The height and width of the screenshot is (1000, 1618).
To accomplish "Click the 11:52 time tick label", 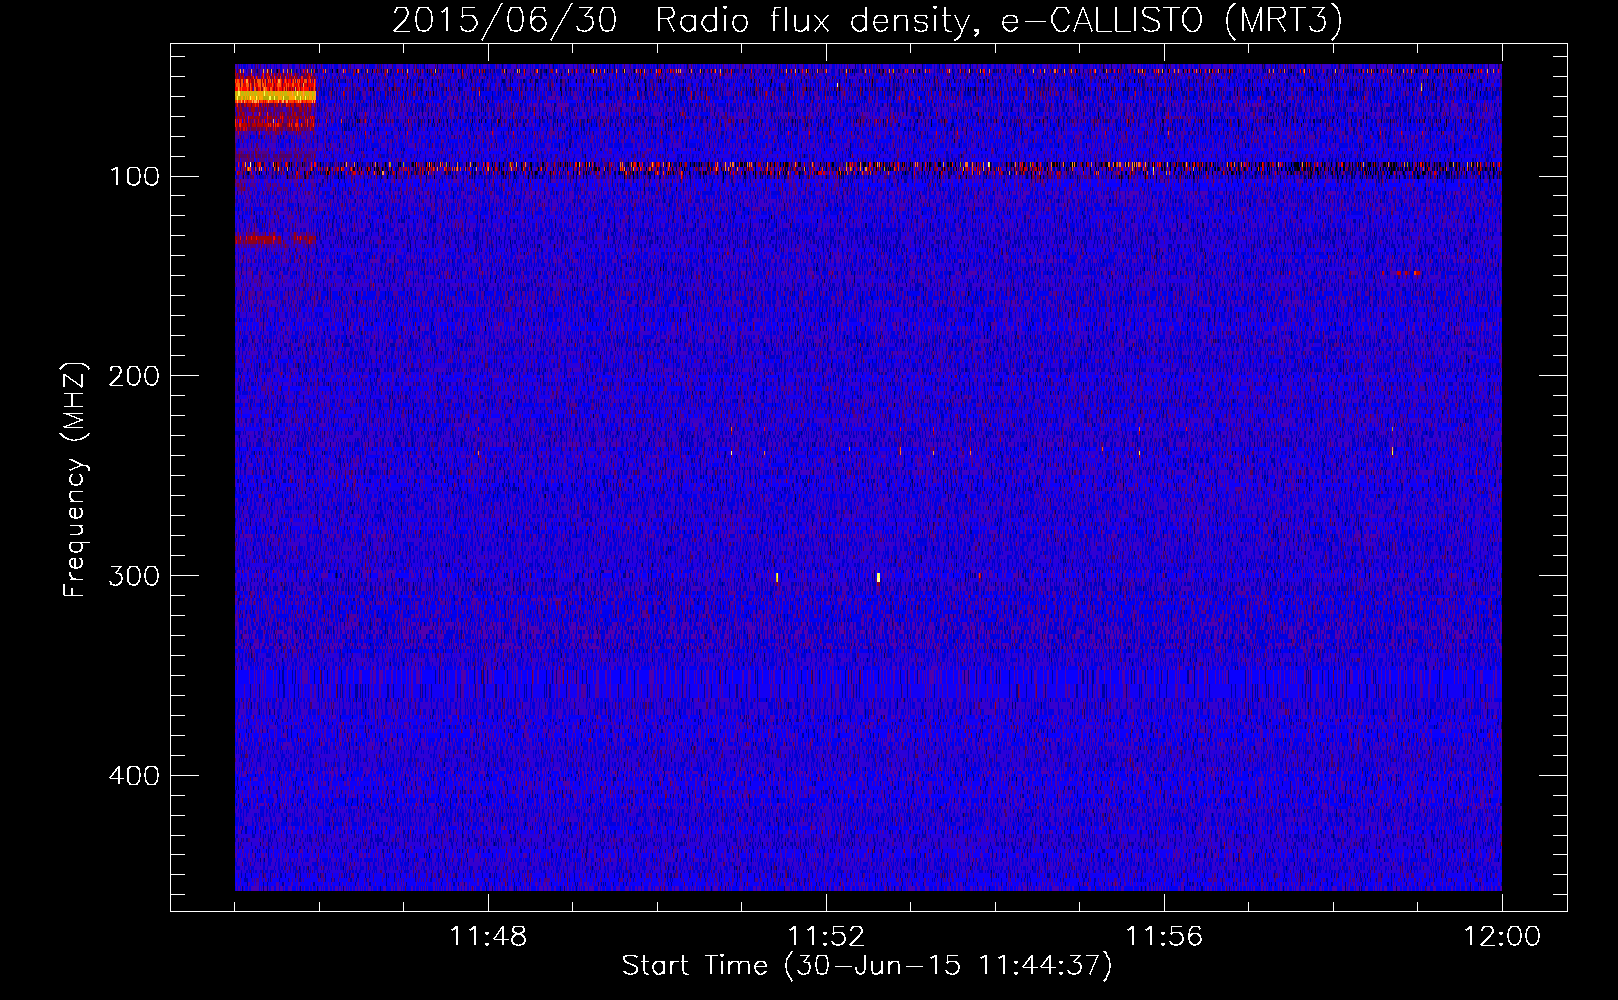I will [x=826, y=937].
